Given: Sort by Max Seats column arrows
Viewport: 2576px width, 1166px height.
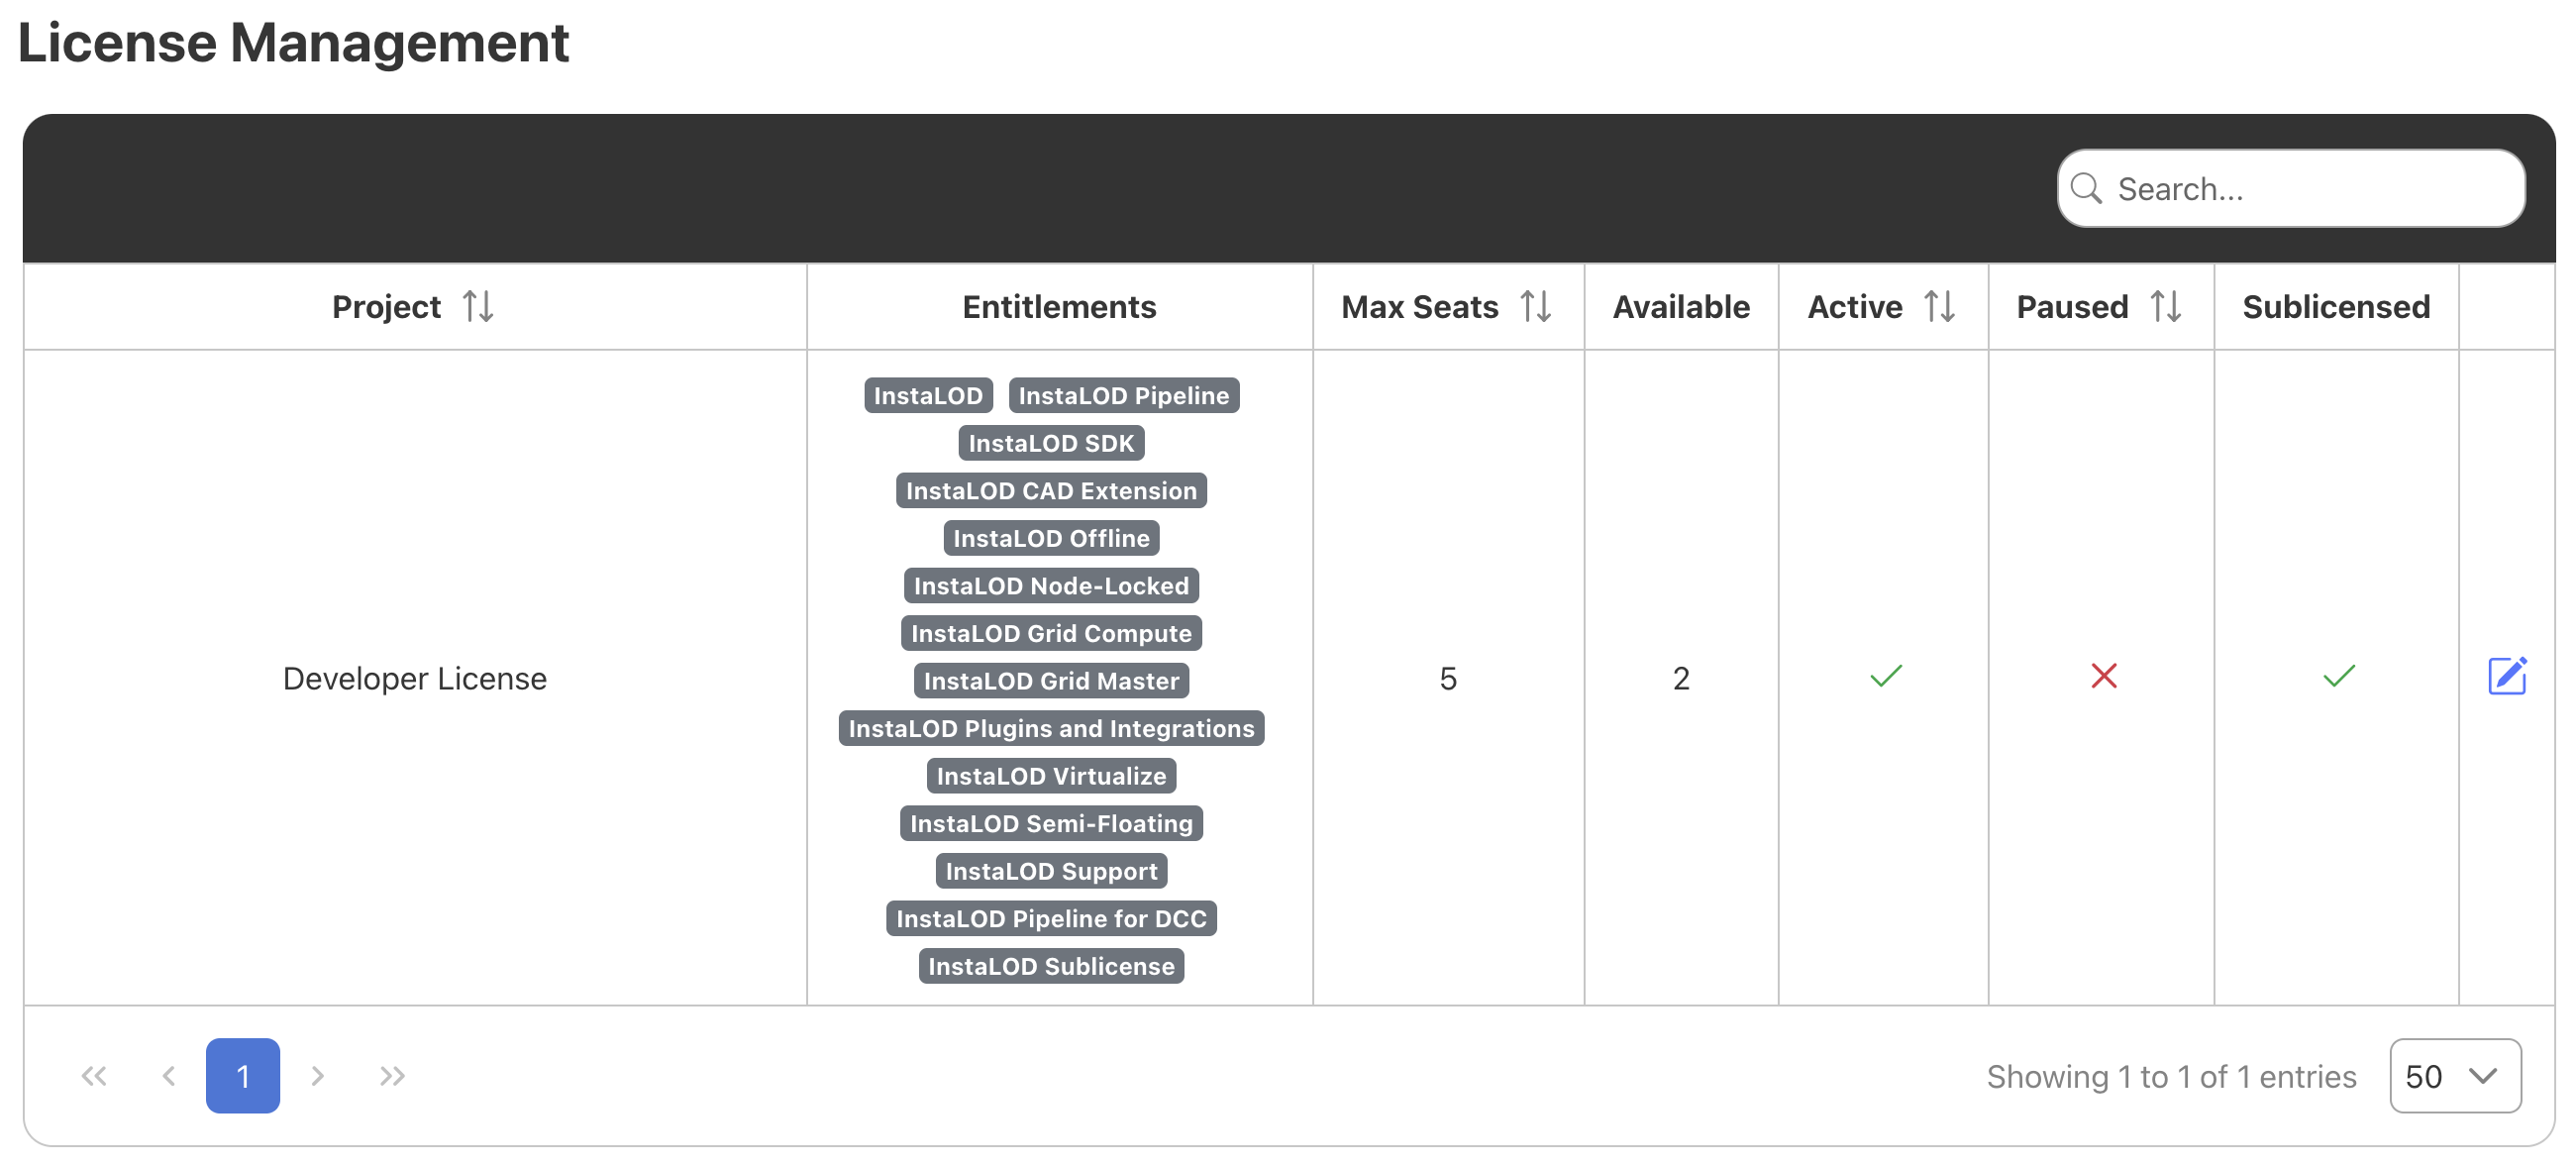Looking at the screenshot, I should pyautogui.click(x=1535, y=306).
